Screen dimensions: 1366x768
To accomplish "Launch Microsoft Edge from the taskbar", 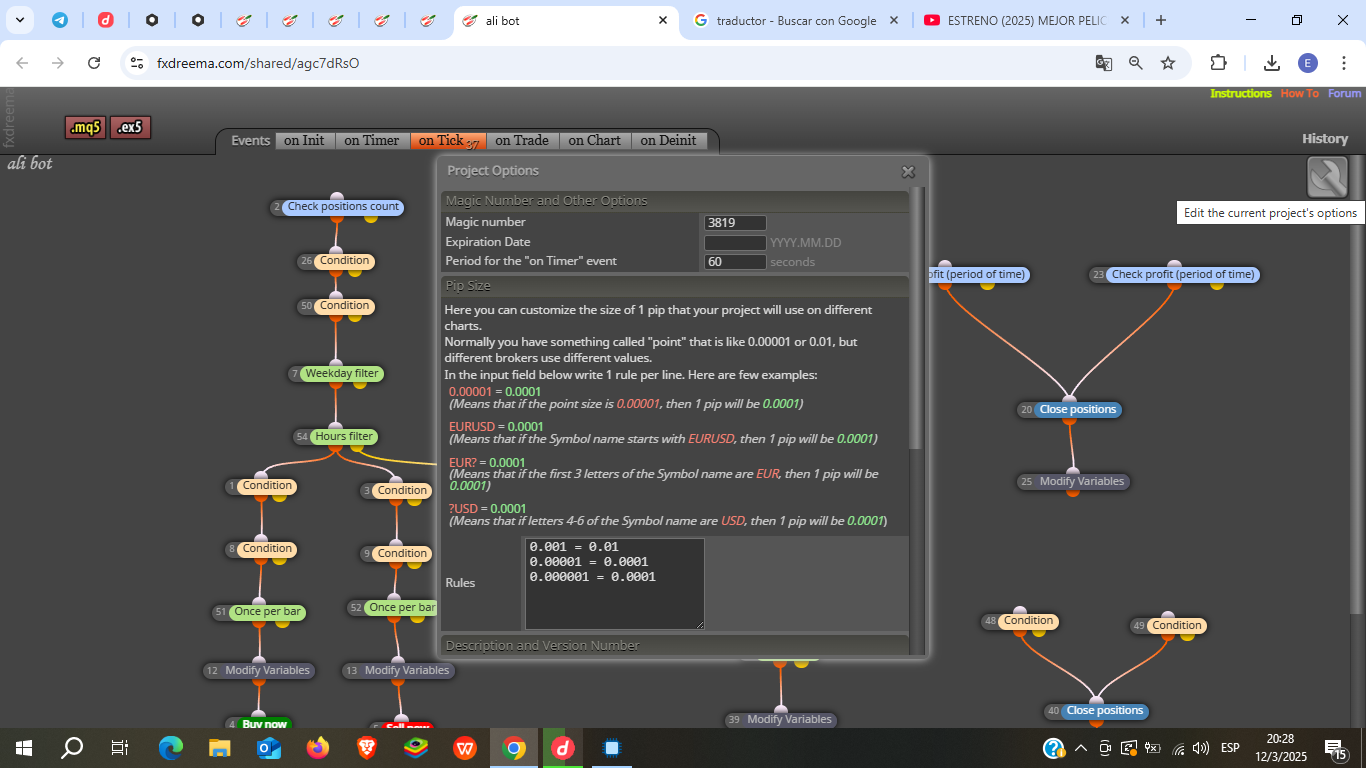I will (x=171, y=748).
